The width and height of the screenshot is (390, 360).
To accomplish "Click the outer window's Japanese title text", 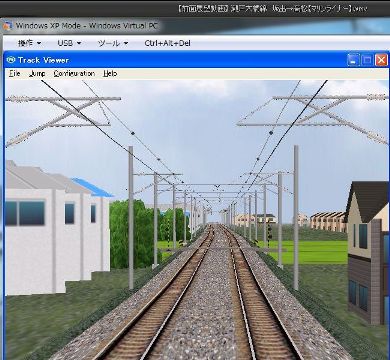I will pyautogui.click(x=272, y=9).
